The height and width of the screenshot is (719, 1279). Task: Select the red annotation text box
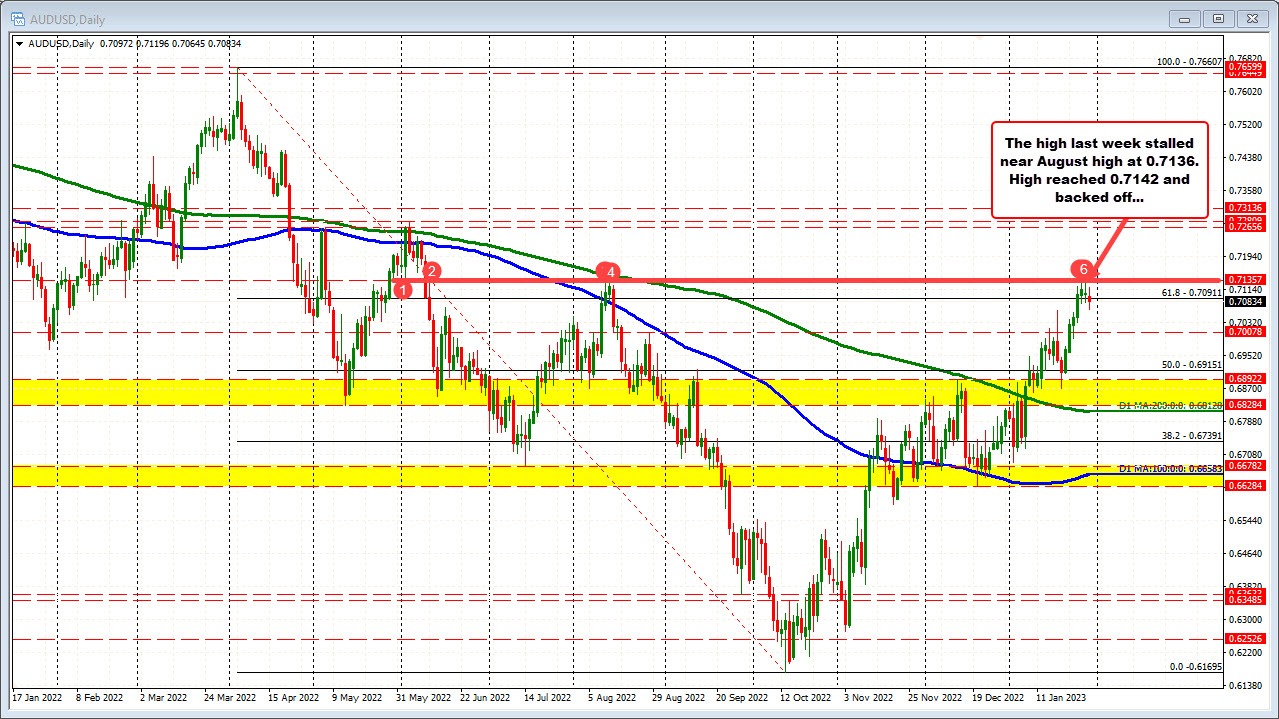pyautogui.click(x=1099, y=170)
